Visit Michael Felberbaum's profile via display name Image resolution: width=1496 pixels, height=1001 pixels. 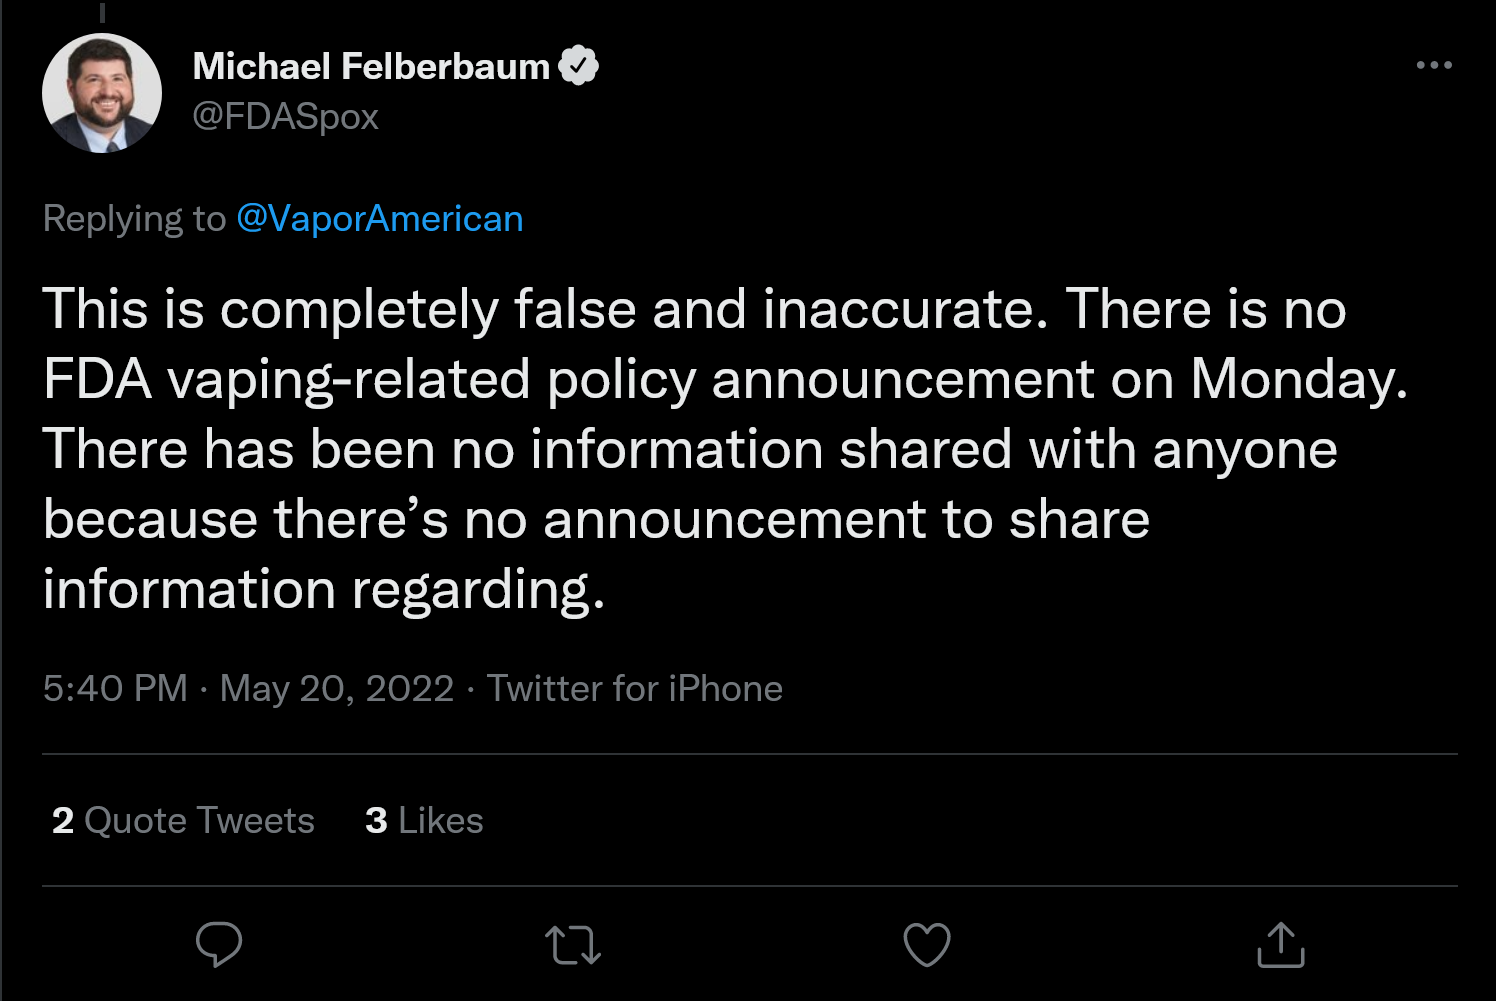(x=371, y=66)
